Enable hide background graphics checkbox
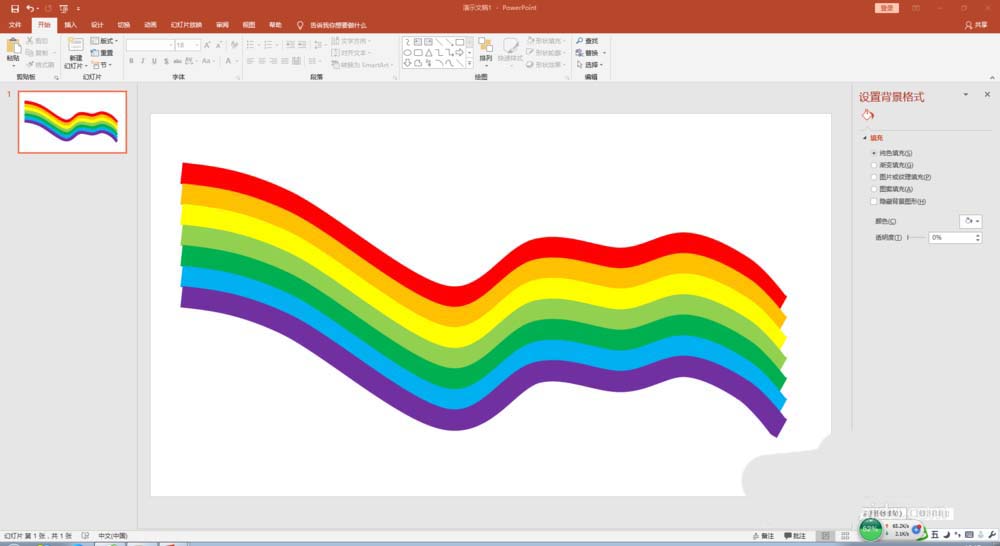1000x546 pixels. click(x=874, y=201)
